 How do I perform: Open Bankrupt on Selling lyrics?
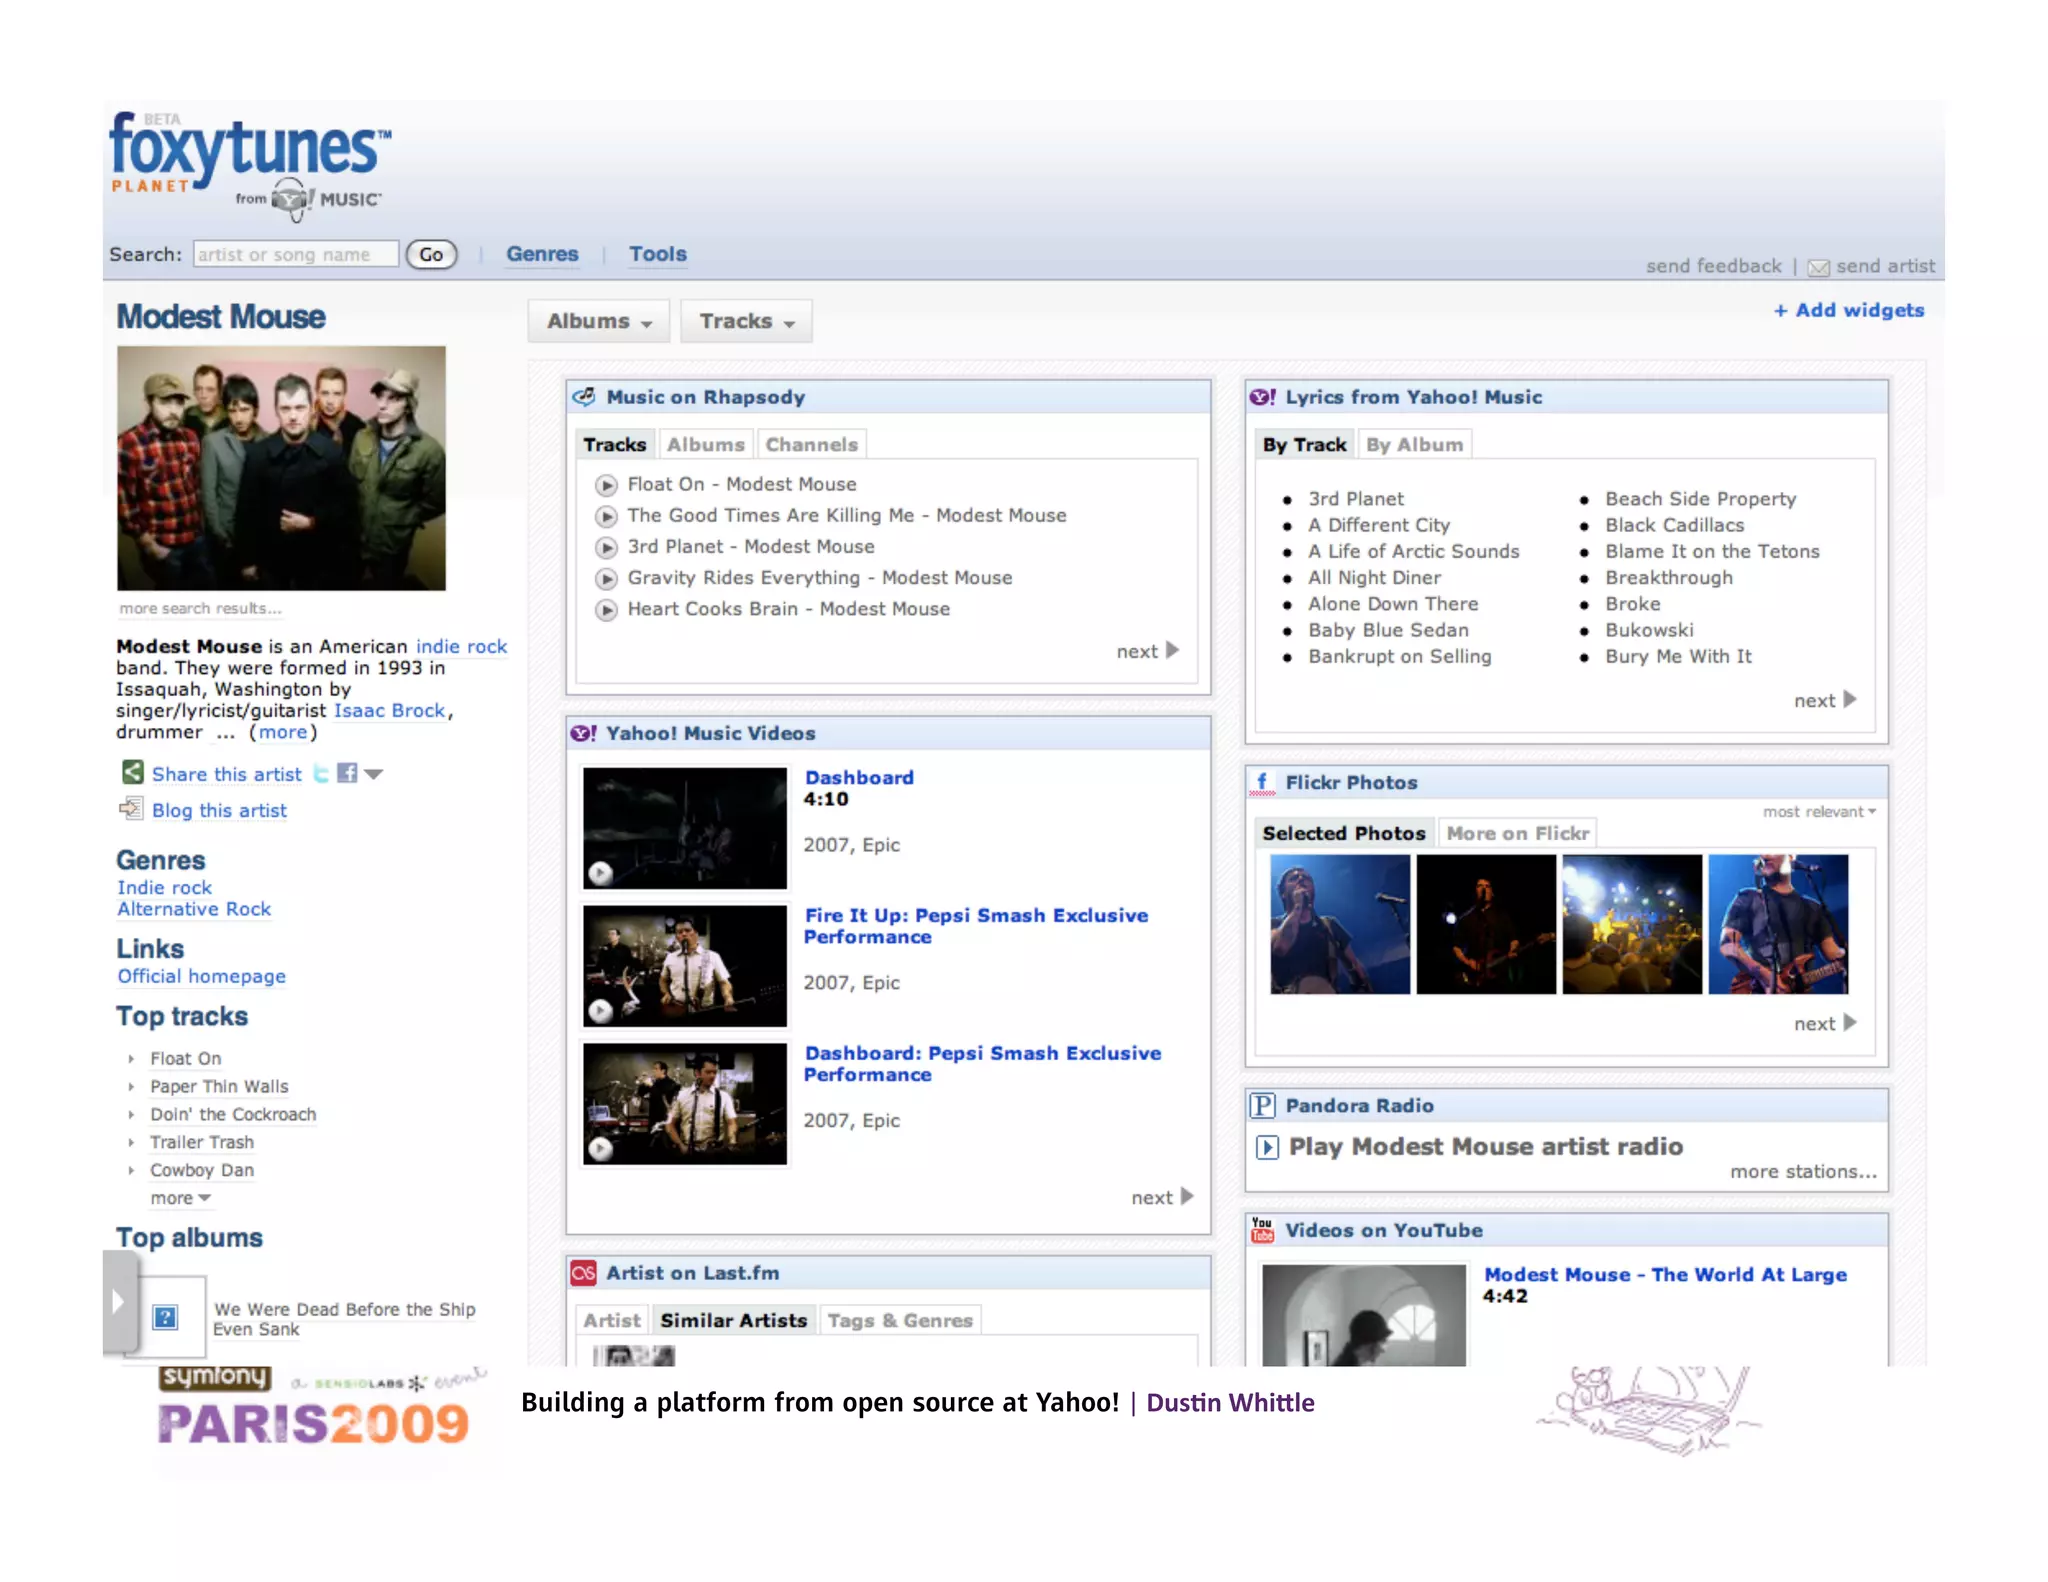[x=1400, y=656]
